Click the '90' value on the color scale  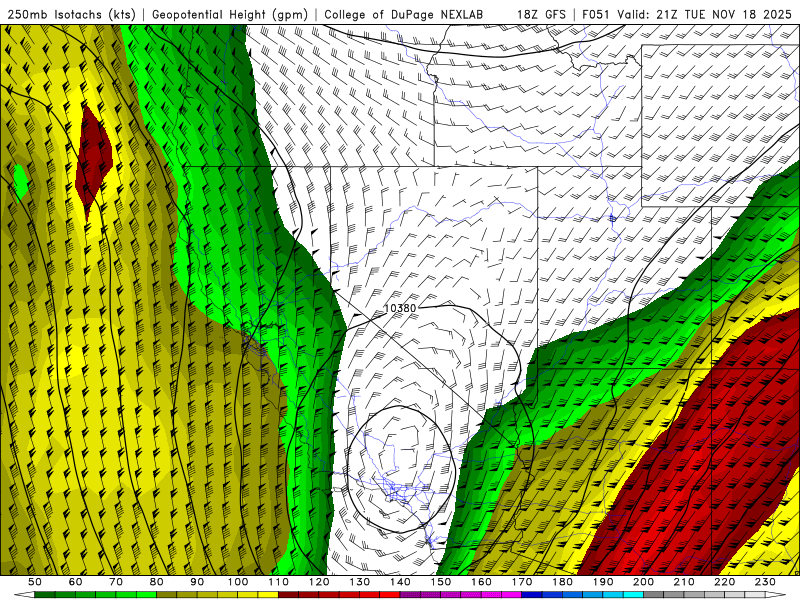pos(197,582)
